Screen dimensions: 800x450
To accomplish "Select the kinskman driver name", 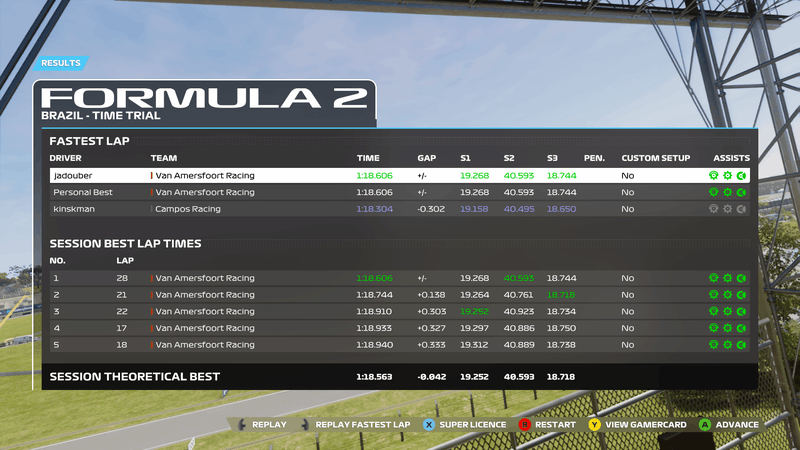I will tap(74, 209).
